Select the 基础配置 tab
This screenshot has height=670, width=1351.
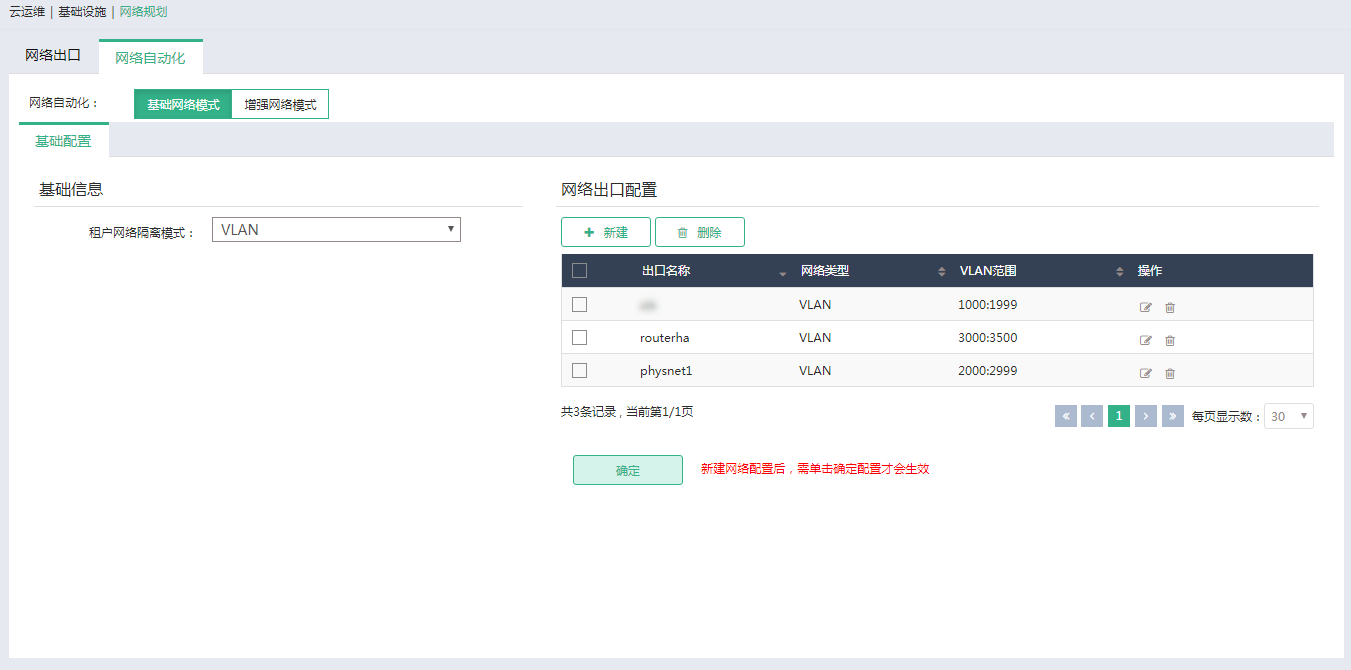(x=63, y=141)
